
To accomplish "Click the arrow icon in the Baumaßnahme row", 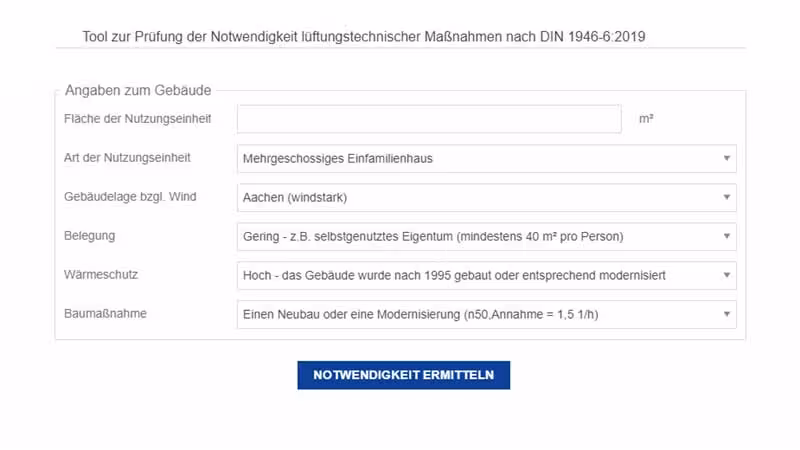I will (727, 314).
